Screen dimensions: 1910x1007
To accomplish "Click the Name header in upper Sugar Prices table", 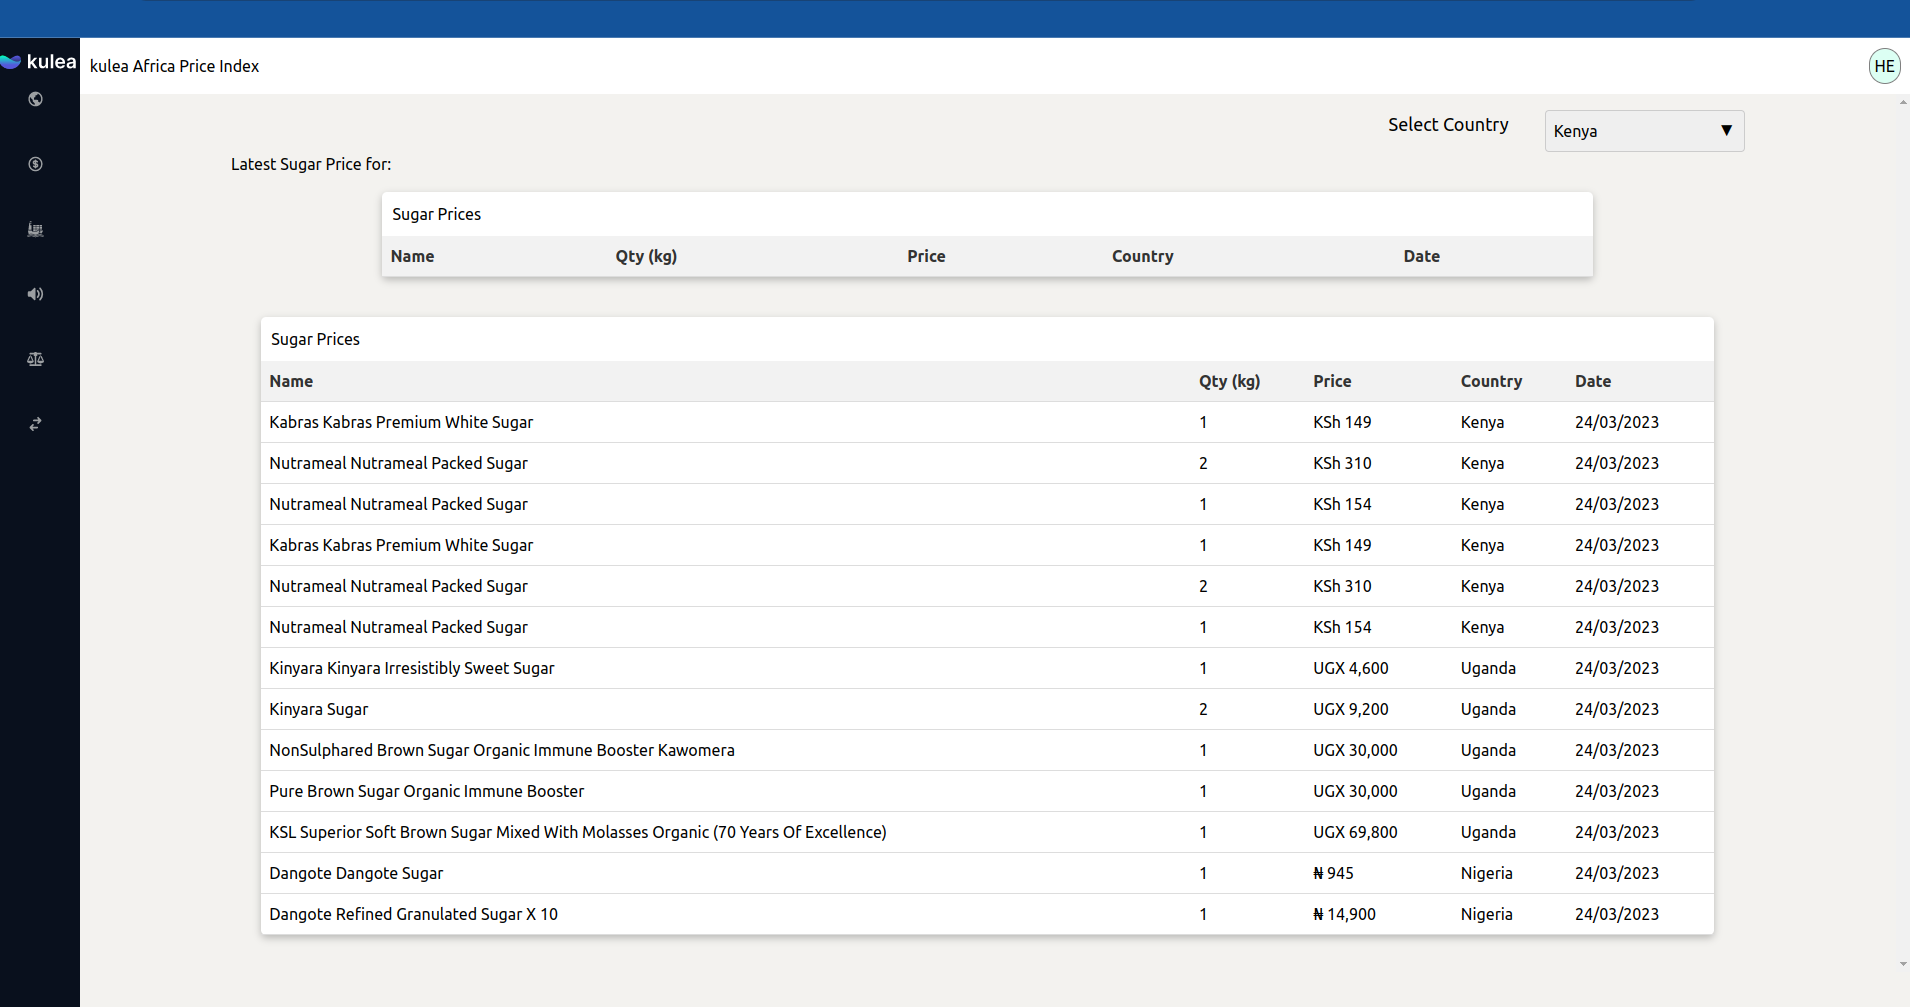I will point(412,256).
